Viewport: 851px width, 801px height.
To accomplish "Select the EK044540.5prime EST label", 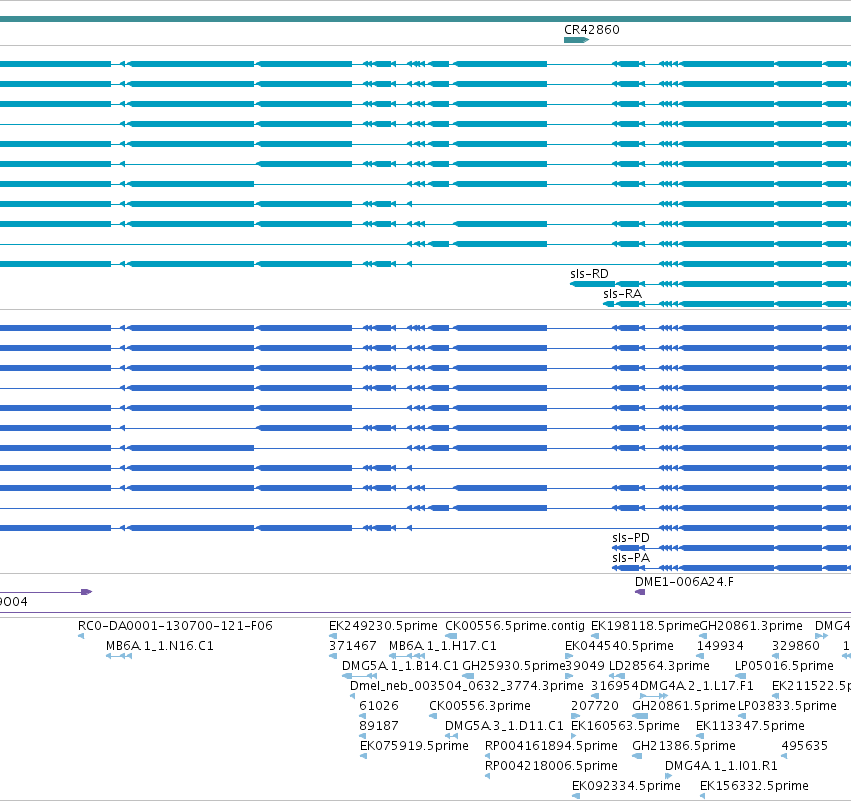I will [619, 646].
